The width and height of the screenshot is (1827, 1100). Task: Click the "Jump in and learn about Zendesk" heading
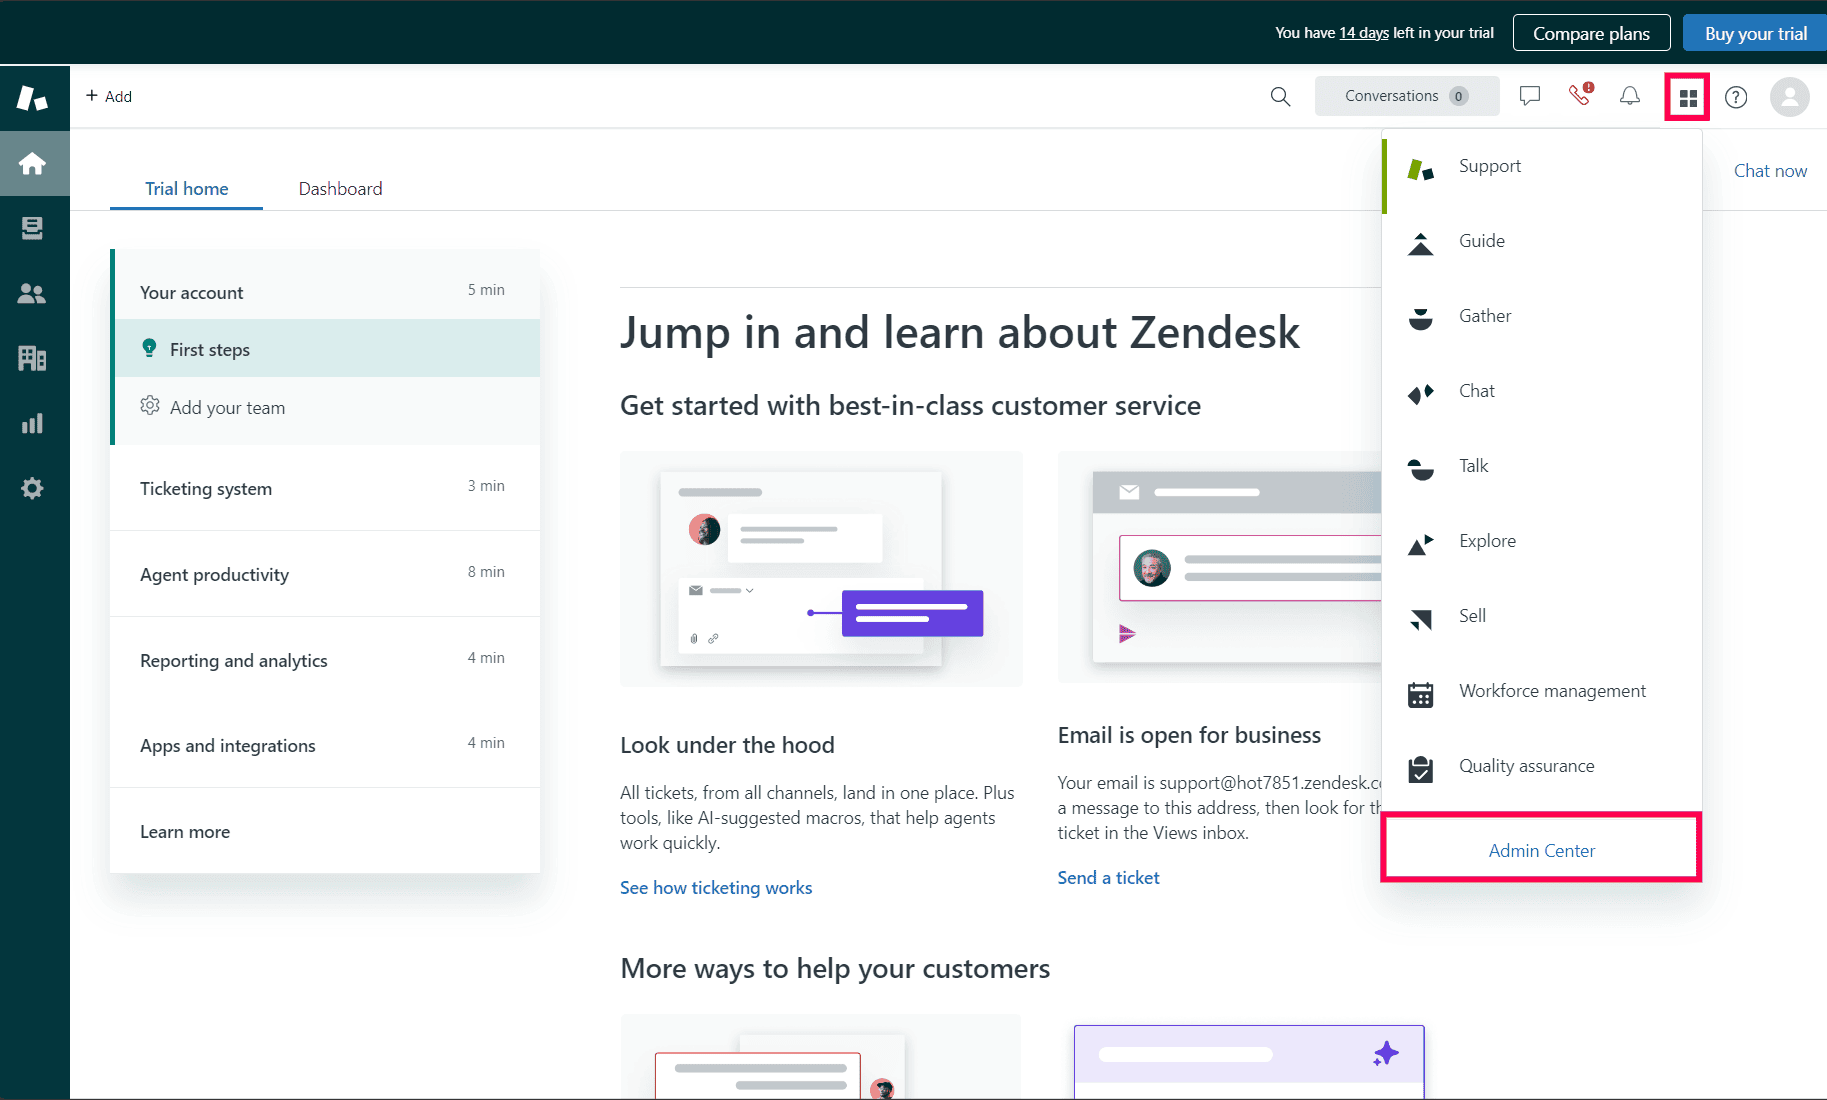[960, 333]
